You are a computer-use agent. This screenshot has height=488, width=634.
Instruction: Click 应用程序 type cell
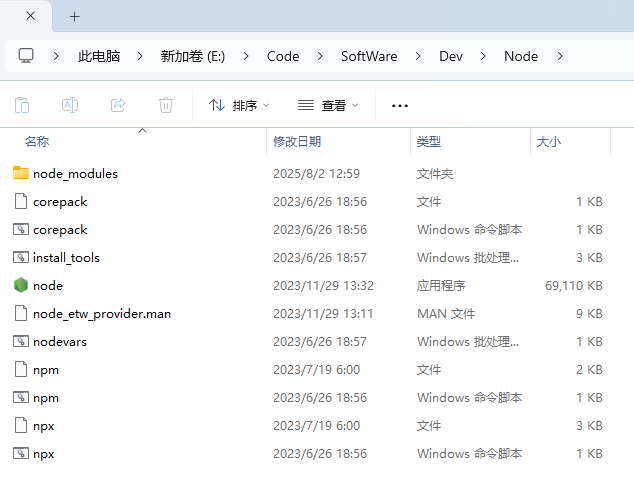click(441, 285)
